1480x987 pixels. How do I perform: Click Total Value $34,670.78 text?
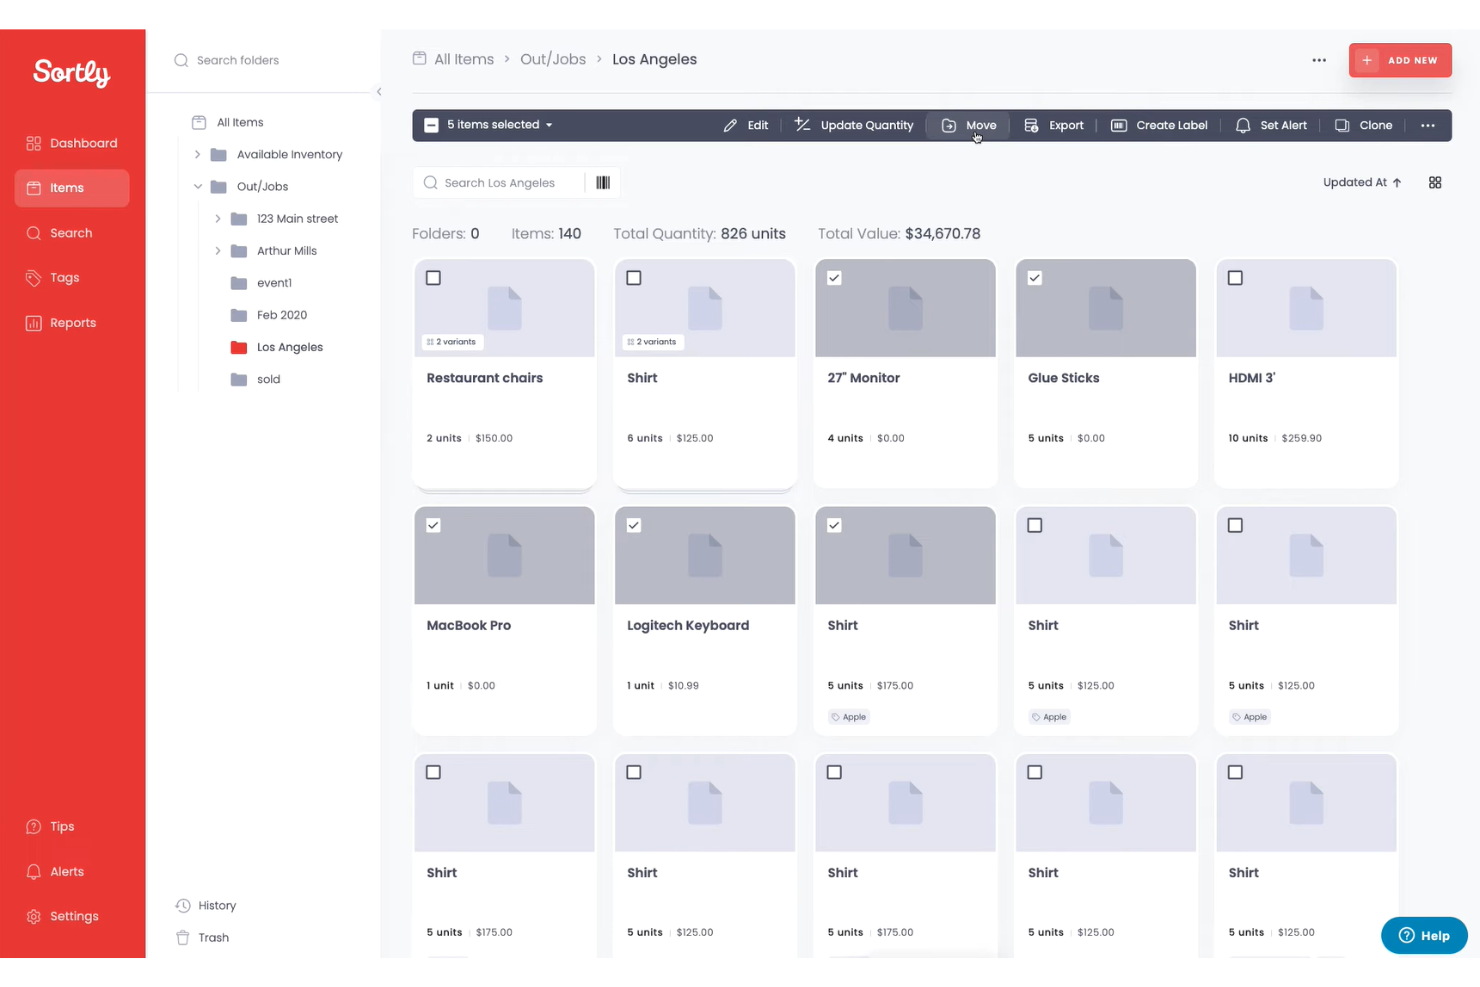click(x=899, y=233)
